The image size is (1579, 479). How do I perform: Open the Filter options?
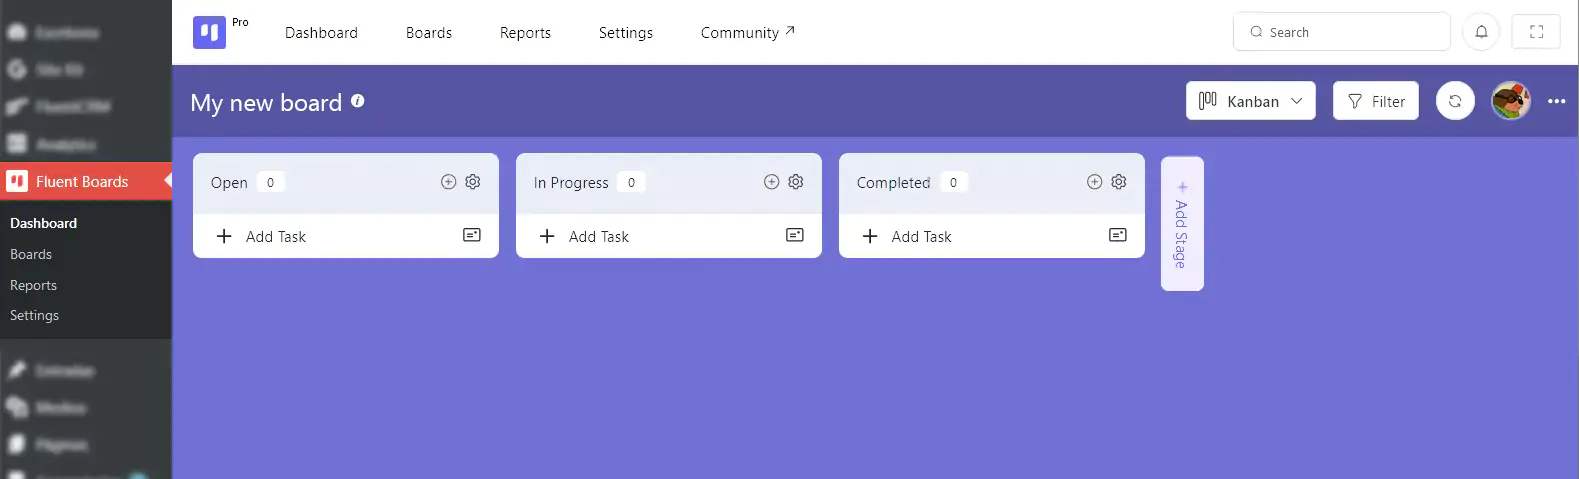click(x=1375, y=101)
